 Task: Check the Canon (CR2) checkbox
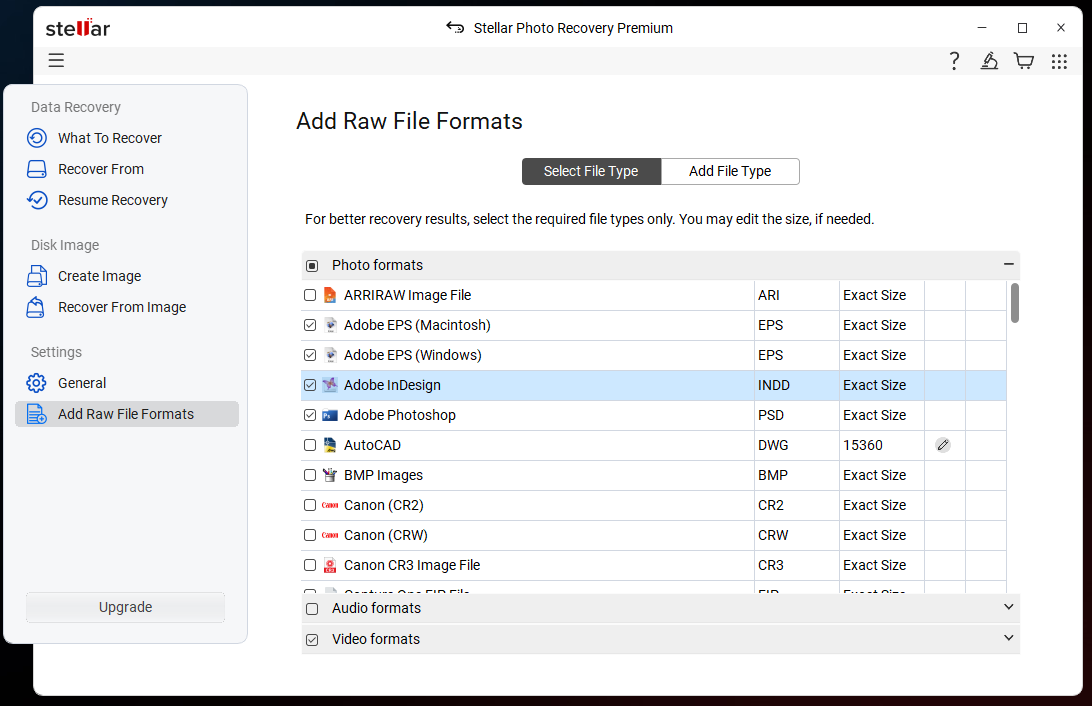point(310,505)
